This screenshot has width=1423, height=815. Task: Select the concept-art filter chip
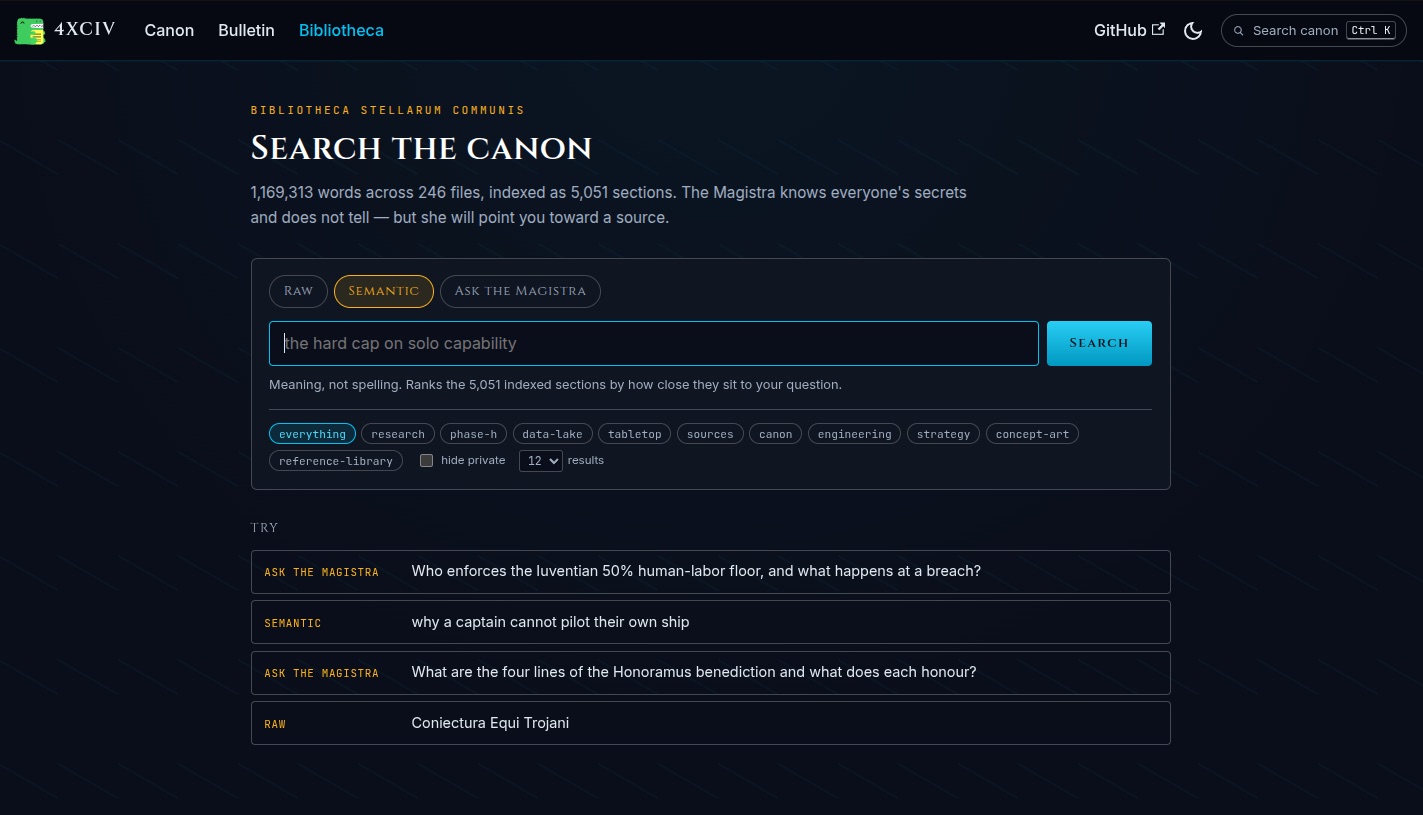(1032, 434)
